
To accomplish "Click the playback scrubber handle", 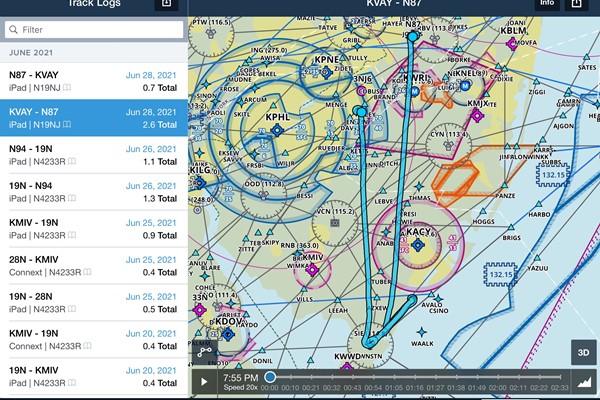I will [271, 377].
